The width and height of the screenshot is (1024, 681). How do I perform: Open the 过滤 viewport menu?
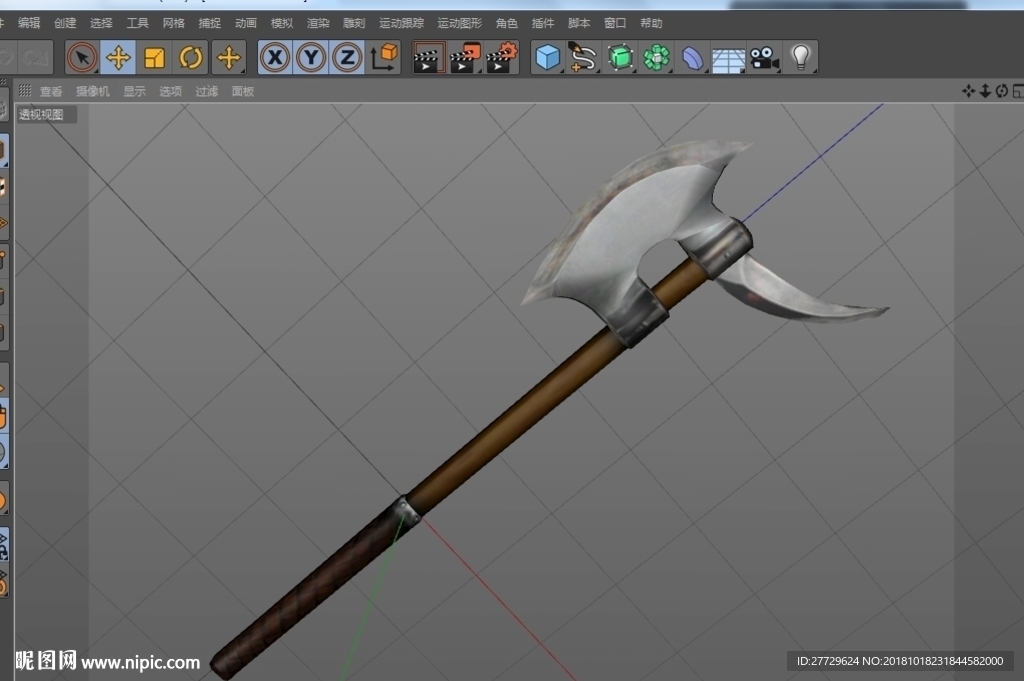[206, 91]
